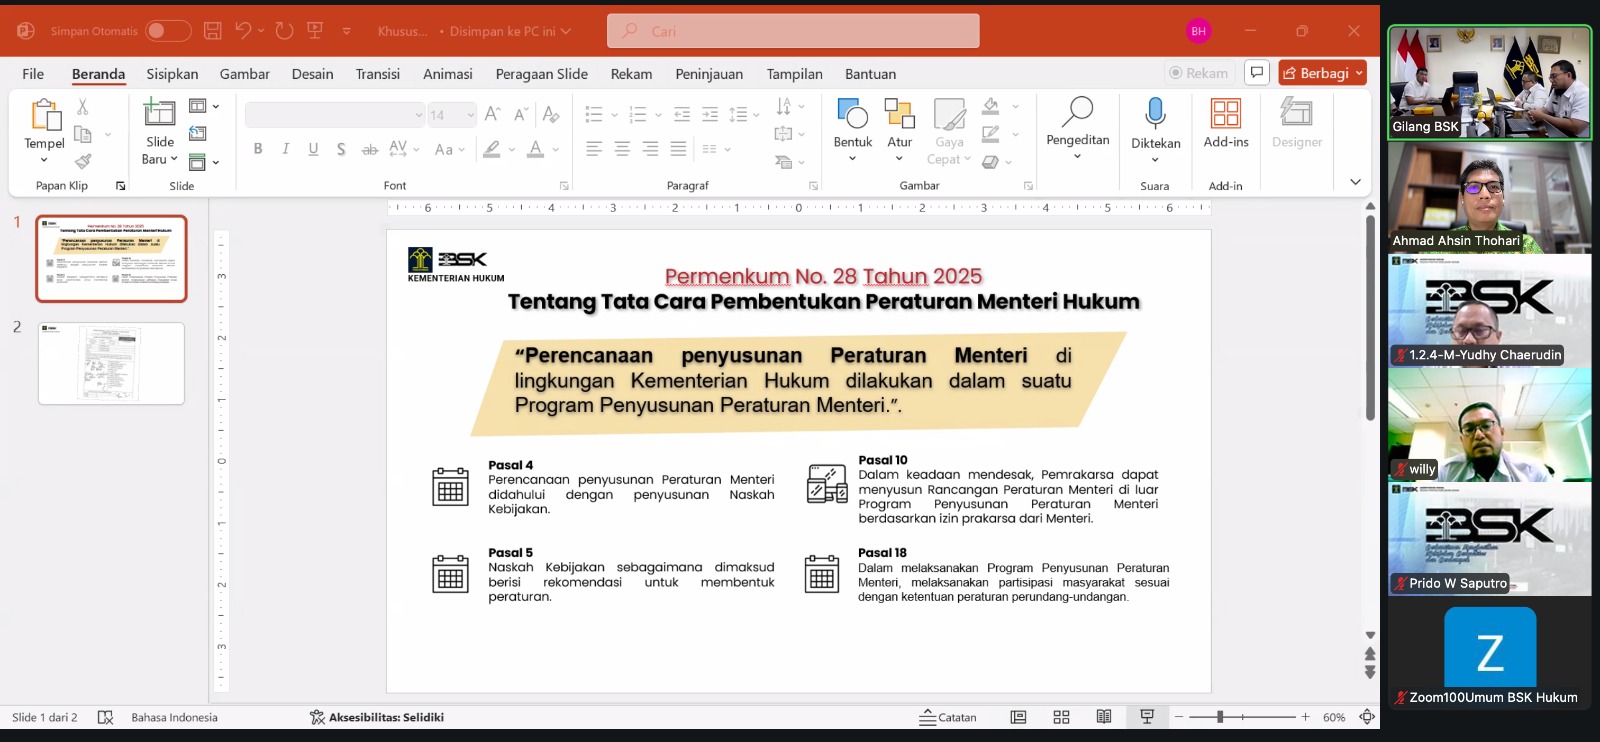Click the Save disk icon in title bar
This screenshot has width=1600, height=742.
pos(212,31)
